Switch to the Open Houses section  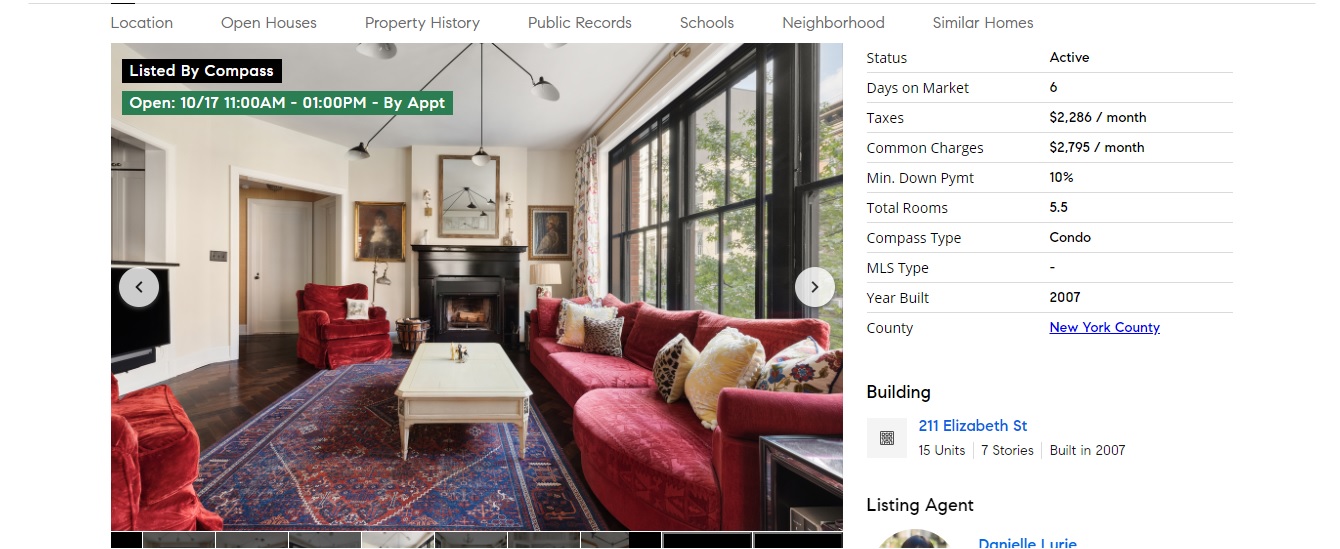tap(269, 22)
